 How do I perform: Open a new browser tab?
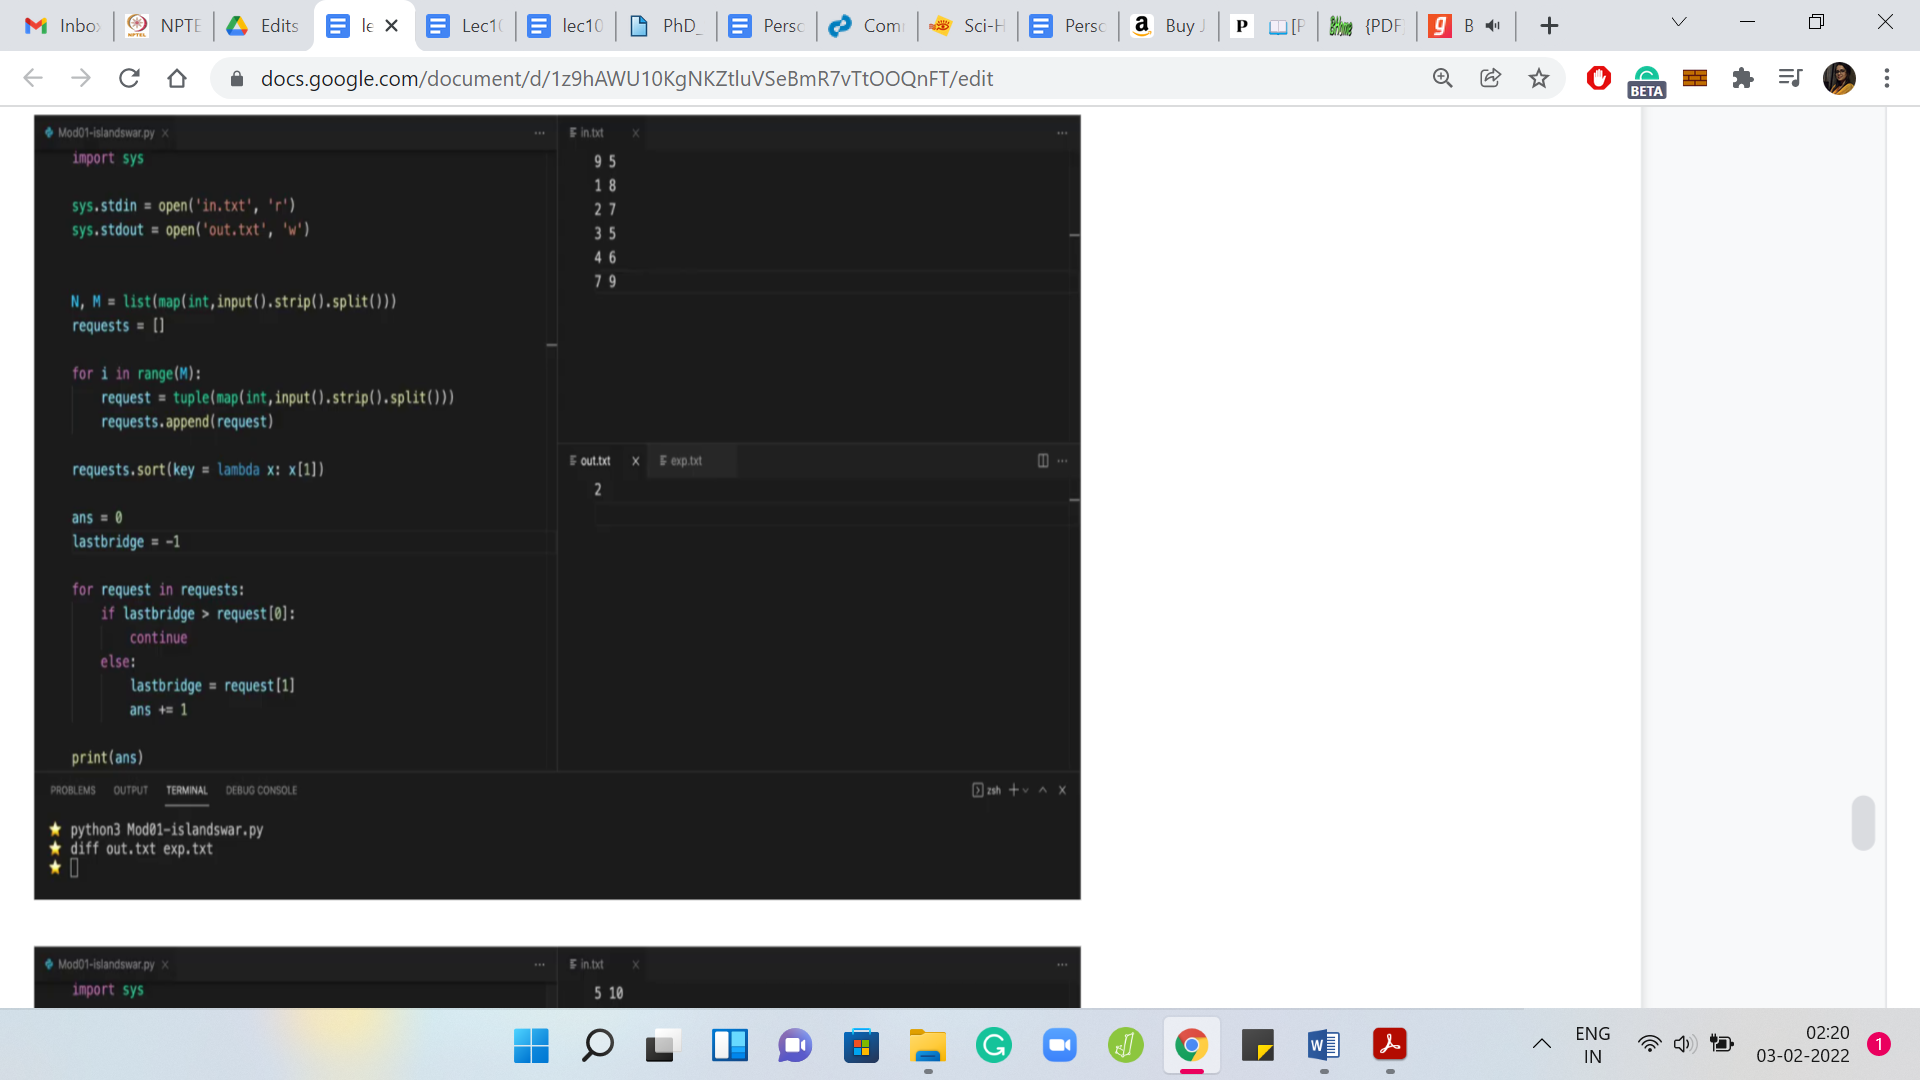coord(1549,26)
